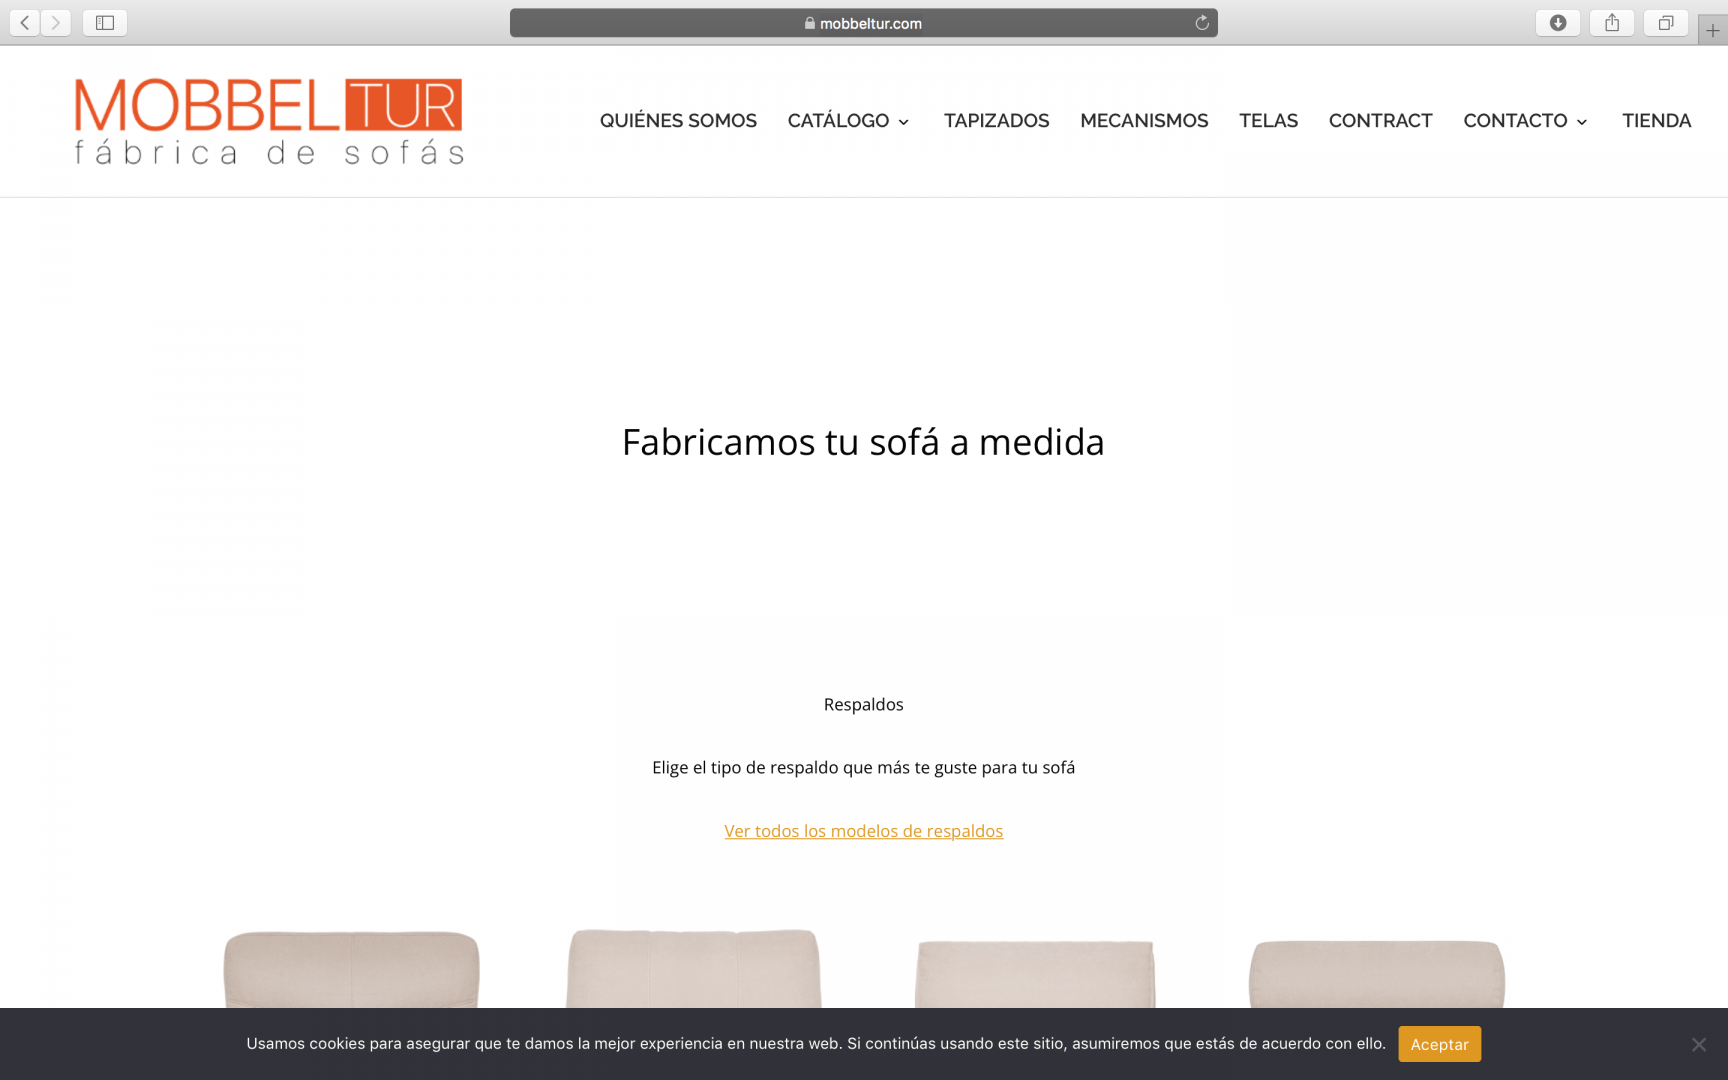Open the TIENDA menu item
Image resolution: width=1728 pixels, height=1080 pixels.
pyautogui.click(x=1657, y=121)
